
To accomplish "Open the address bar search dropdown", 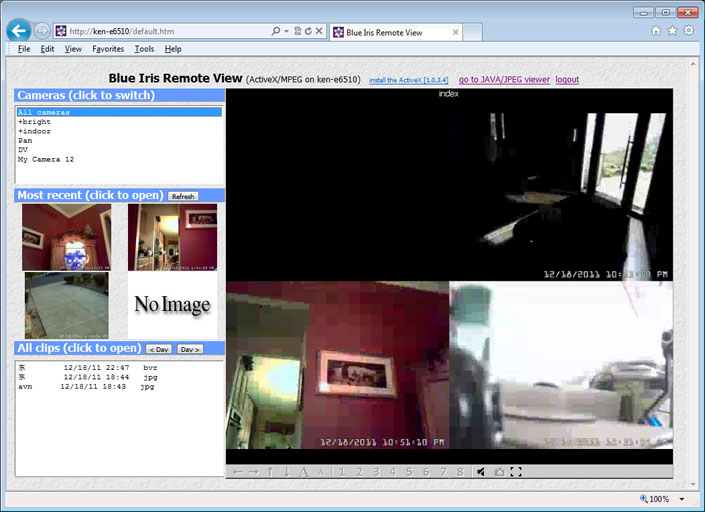I will [x=286, y=32].
